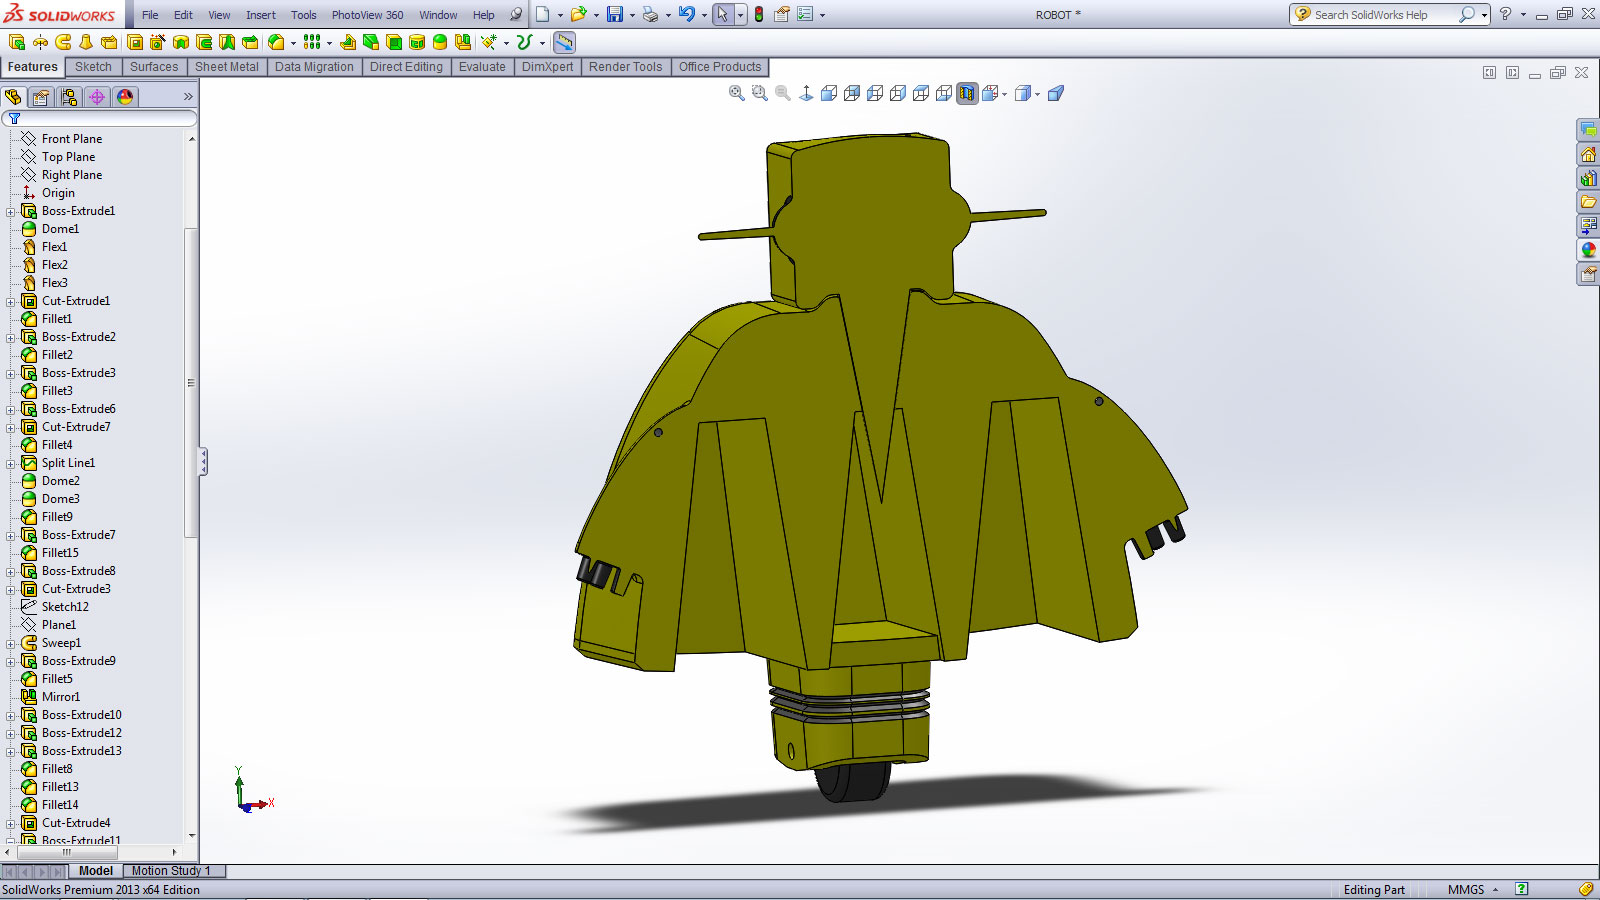Open the Linear Pattern dropdown arrow
This screenshot has width=1600, height=900.
(x=329, y=43)
